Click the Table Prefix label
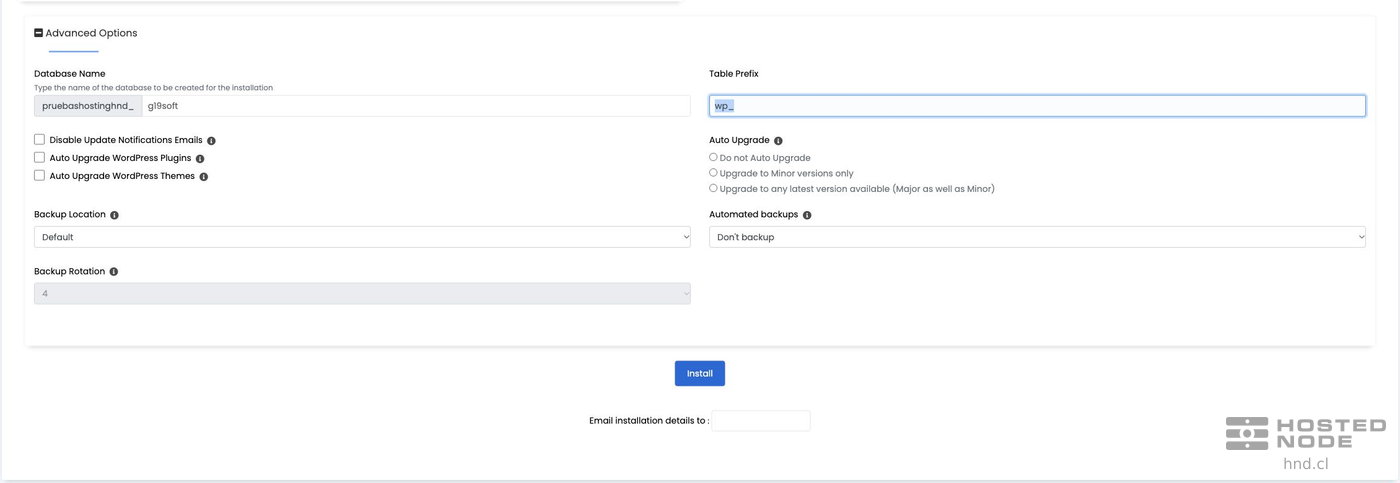 tap(734, 74)
